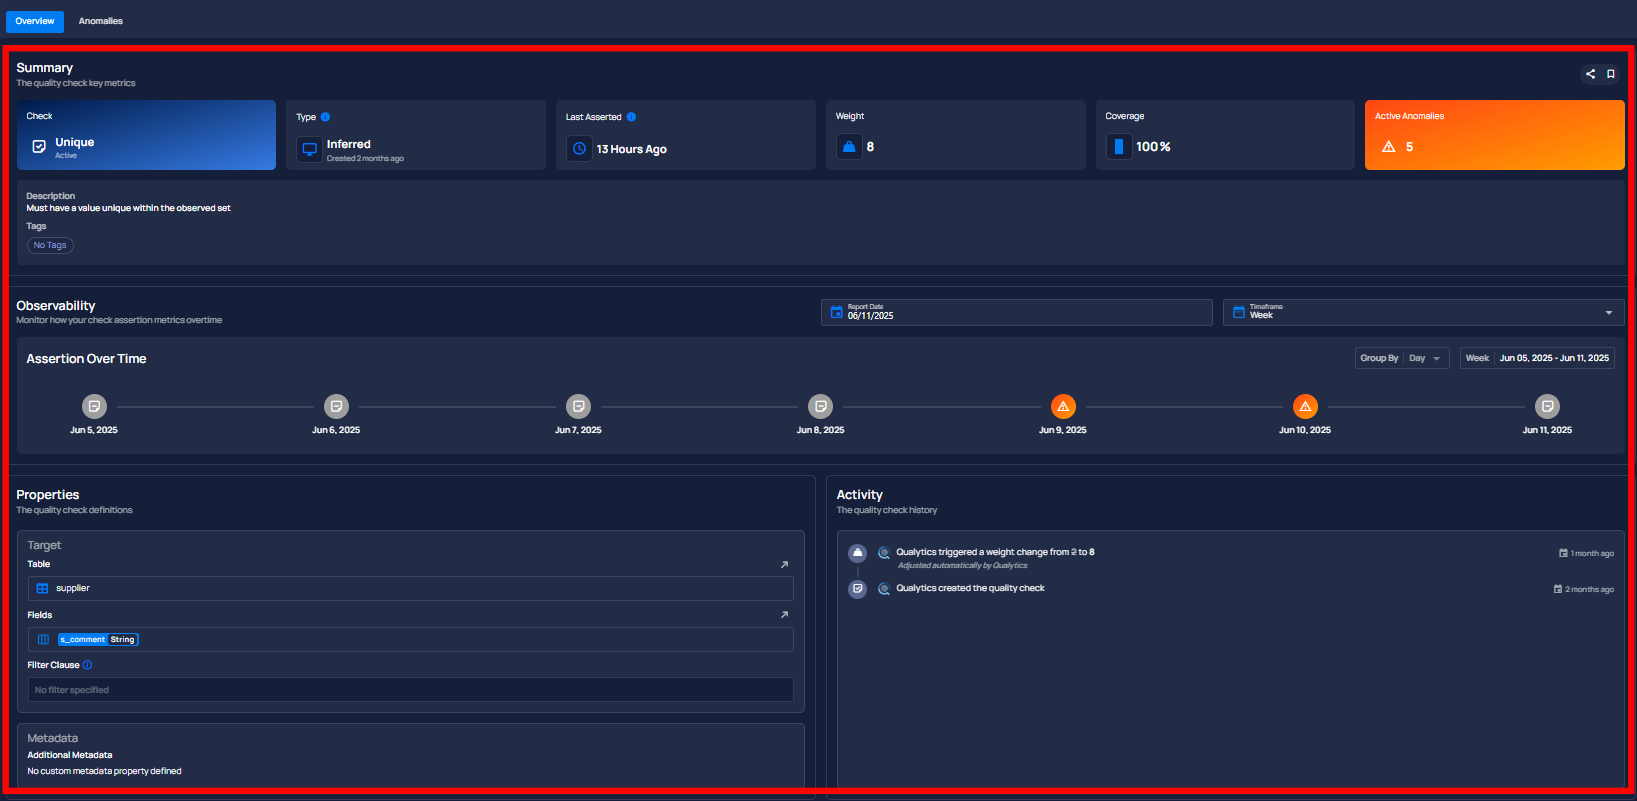The image size is (1637, 801).
Task: Click the Filter Clause input box
Action: [410, 690]
